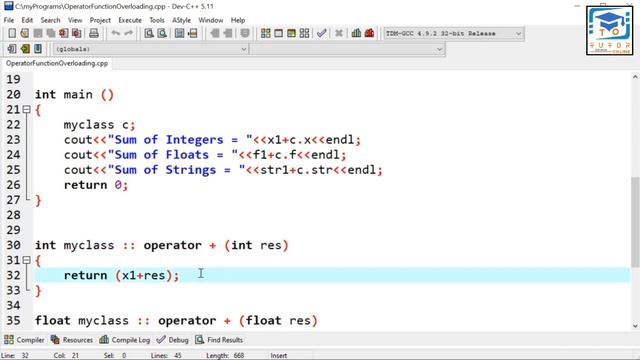This screenshot has height=360, width=640.
Task: Click the Close file toolbar icon
Action: [x=64, y=33]
